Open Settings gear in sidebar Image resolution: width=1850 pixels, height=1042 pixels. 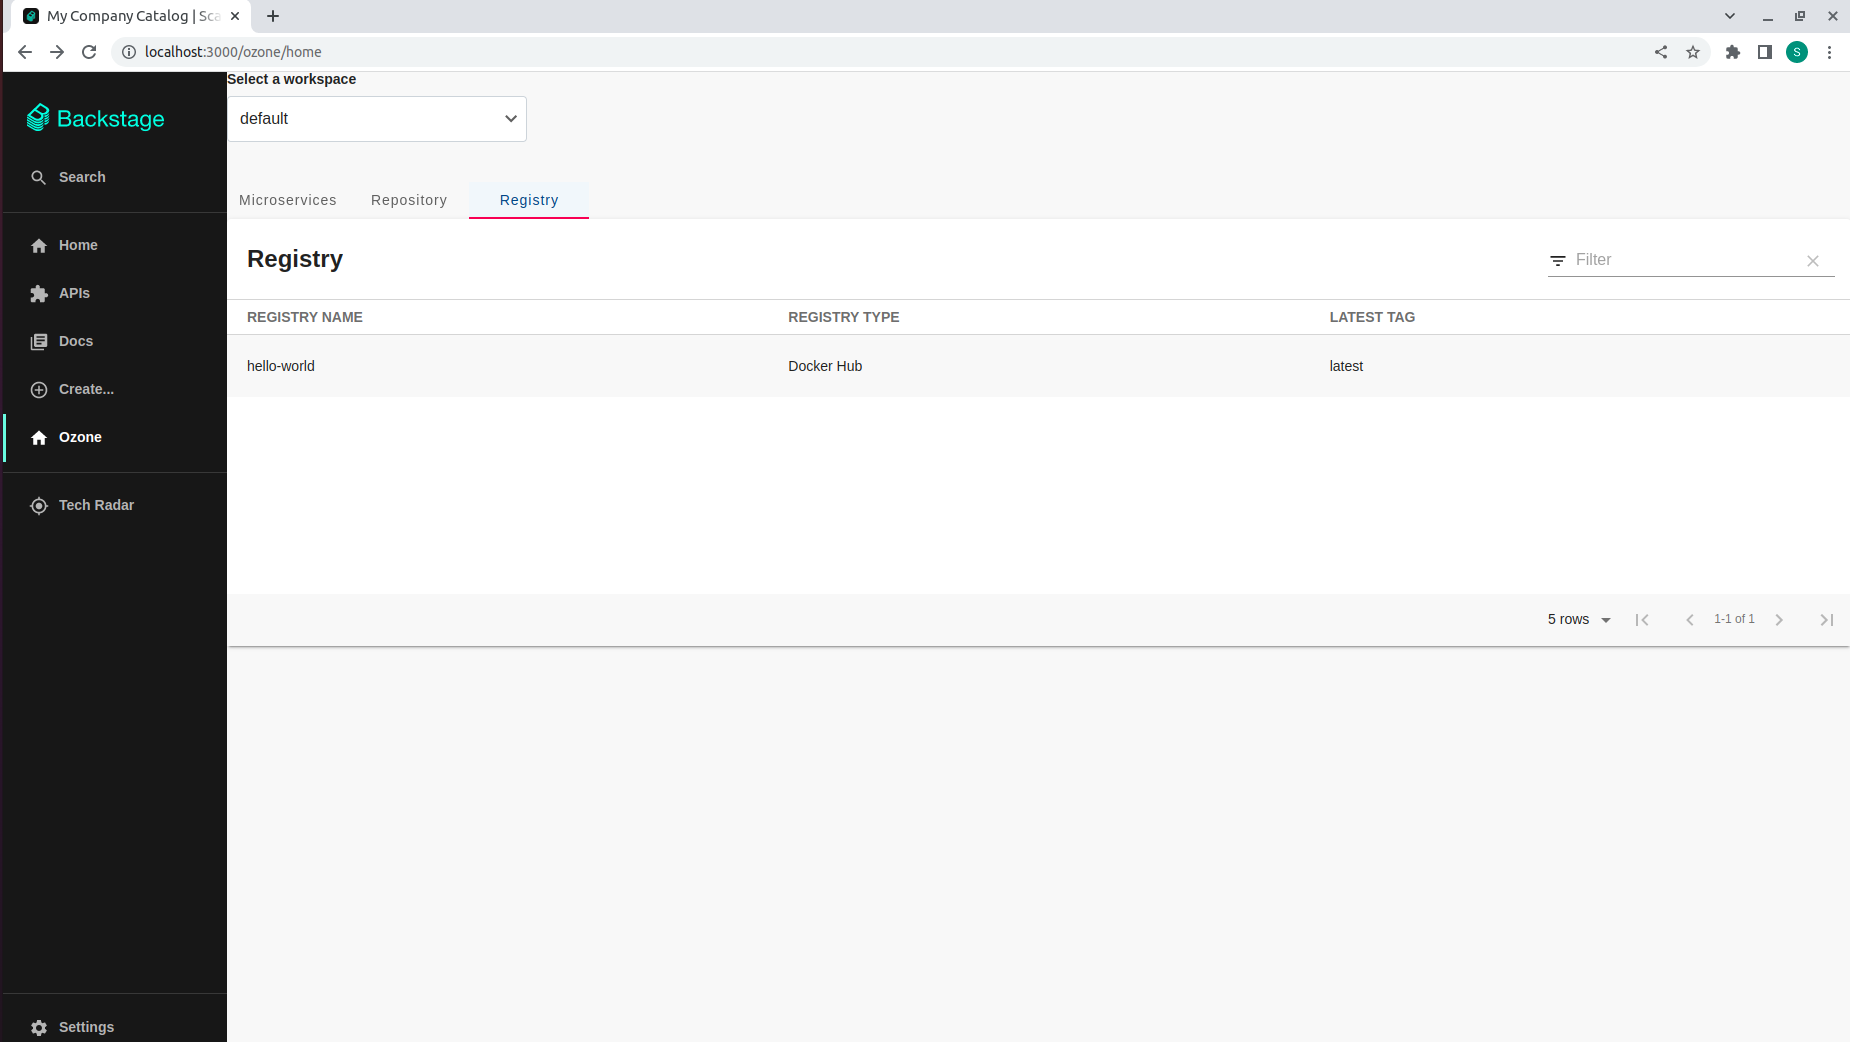tap(39, 1028)
